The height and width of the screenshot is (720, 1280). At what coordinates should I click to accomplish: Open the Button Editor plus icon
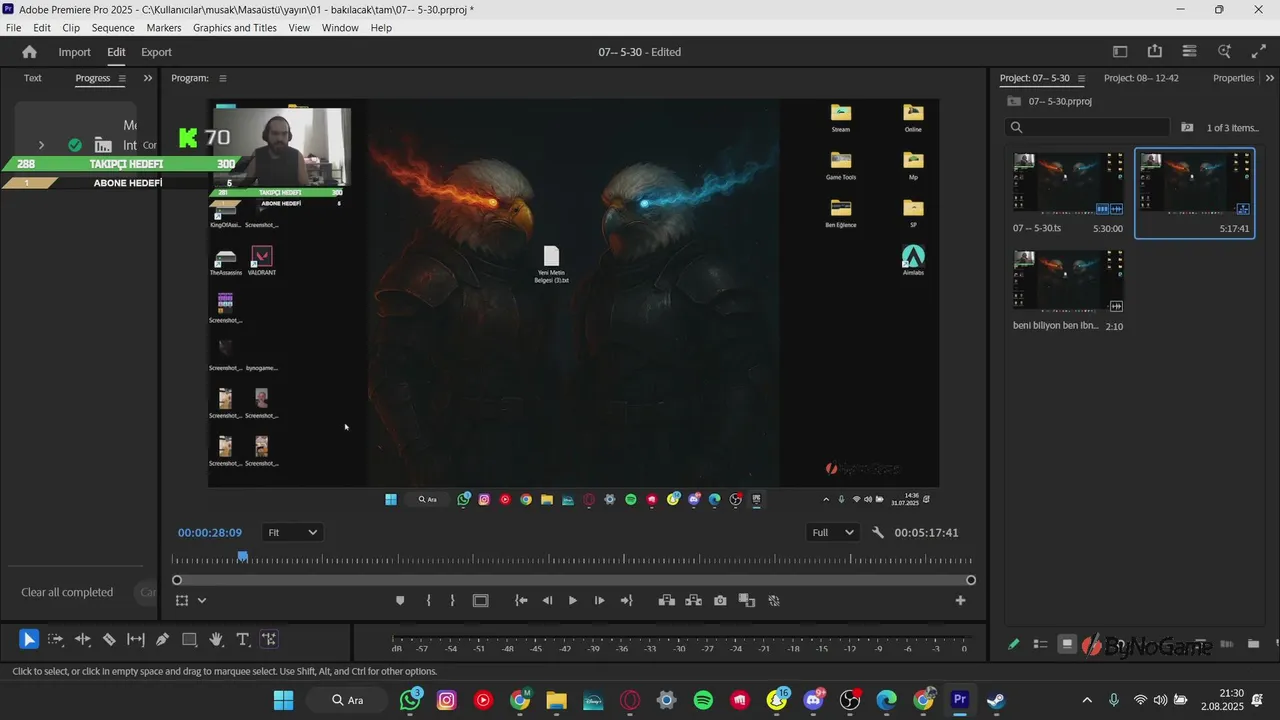[960, 601]
